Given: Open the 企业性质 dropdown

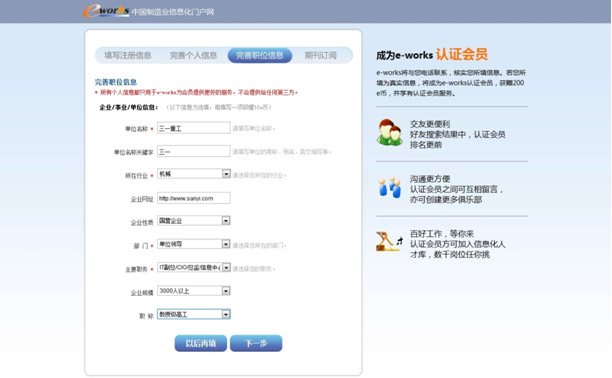Looking at the screenshot, I should point(194,221).
